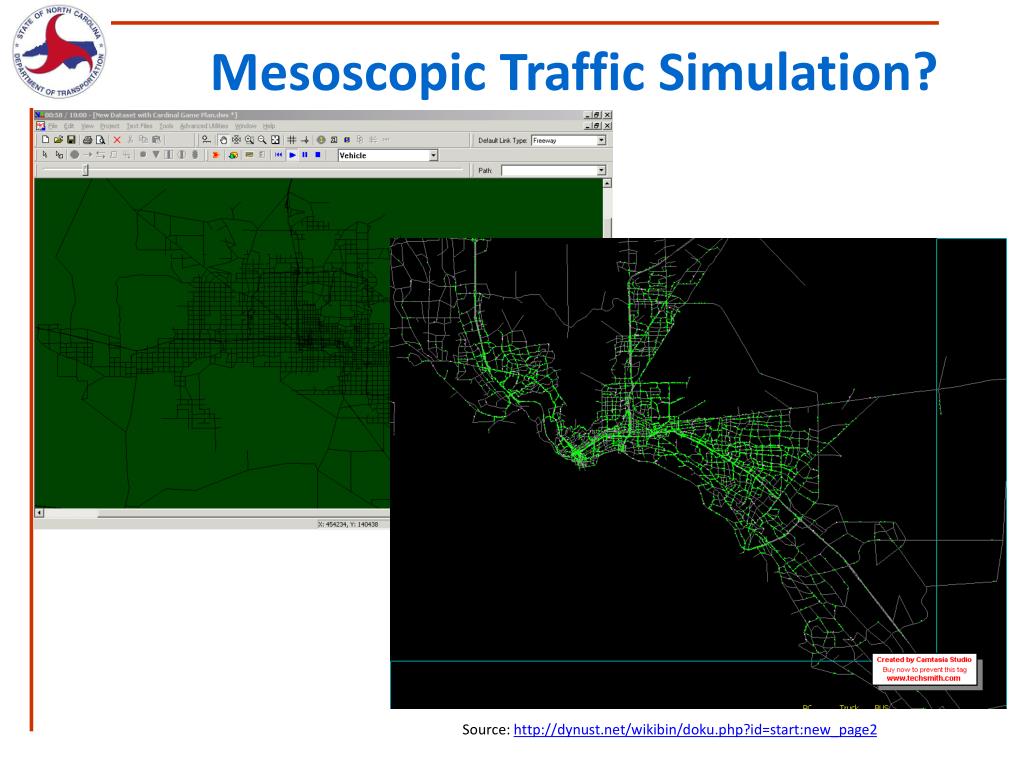Click the green multi-colored globe icon

pos(233,155)
